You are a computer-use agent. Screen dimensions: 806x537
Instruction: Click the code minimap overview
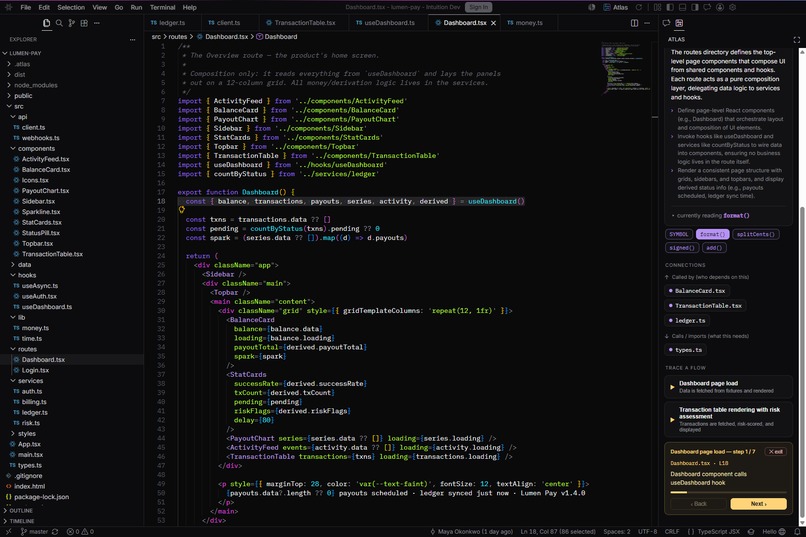626,68
